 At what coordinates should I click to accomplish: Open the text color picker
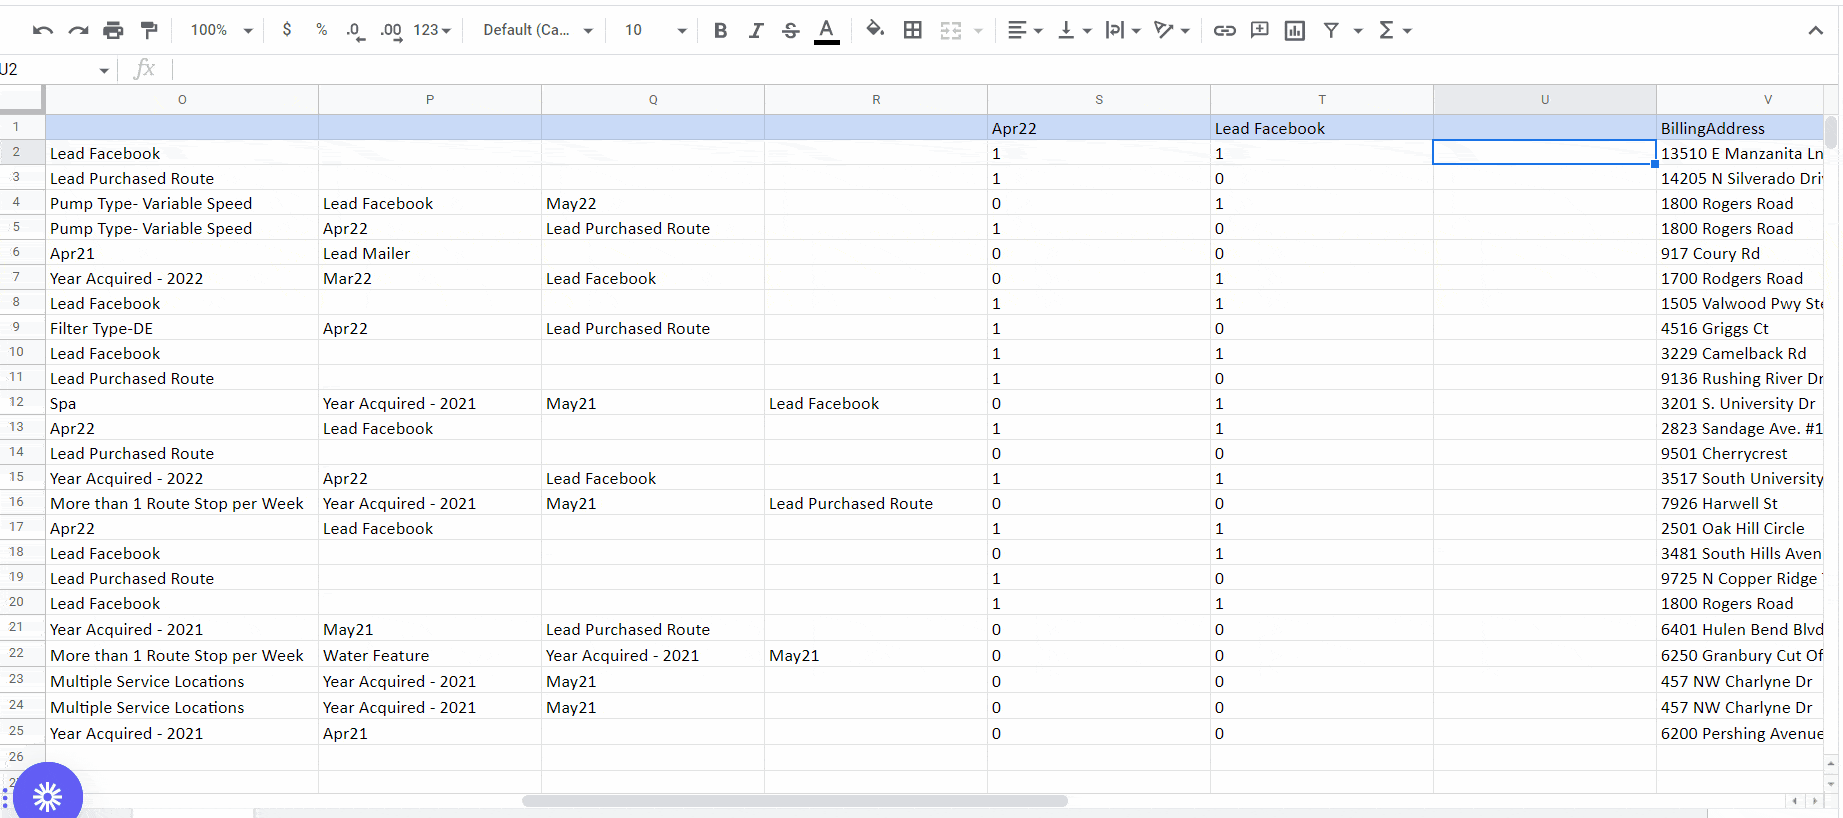826,31
